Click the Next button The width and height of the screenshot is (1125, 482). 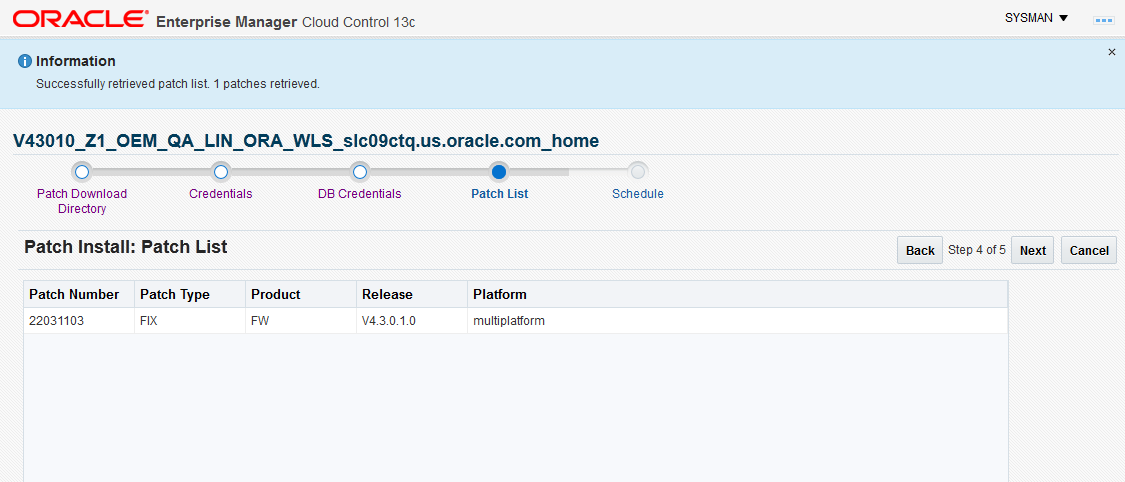1032,250
